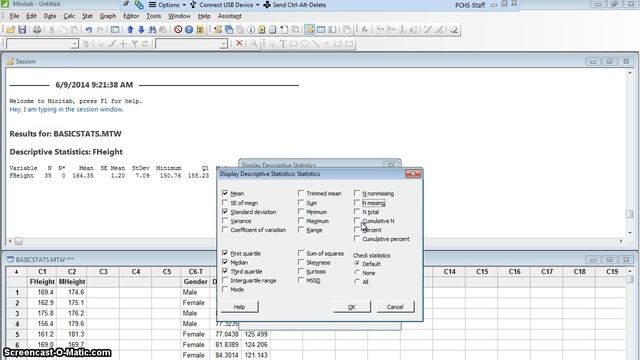Select the C6-T column header

196,271
